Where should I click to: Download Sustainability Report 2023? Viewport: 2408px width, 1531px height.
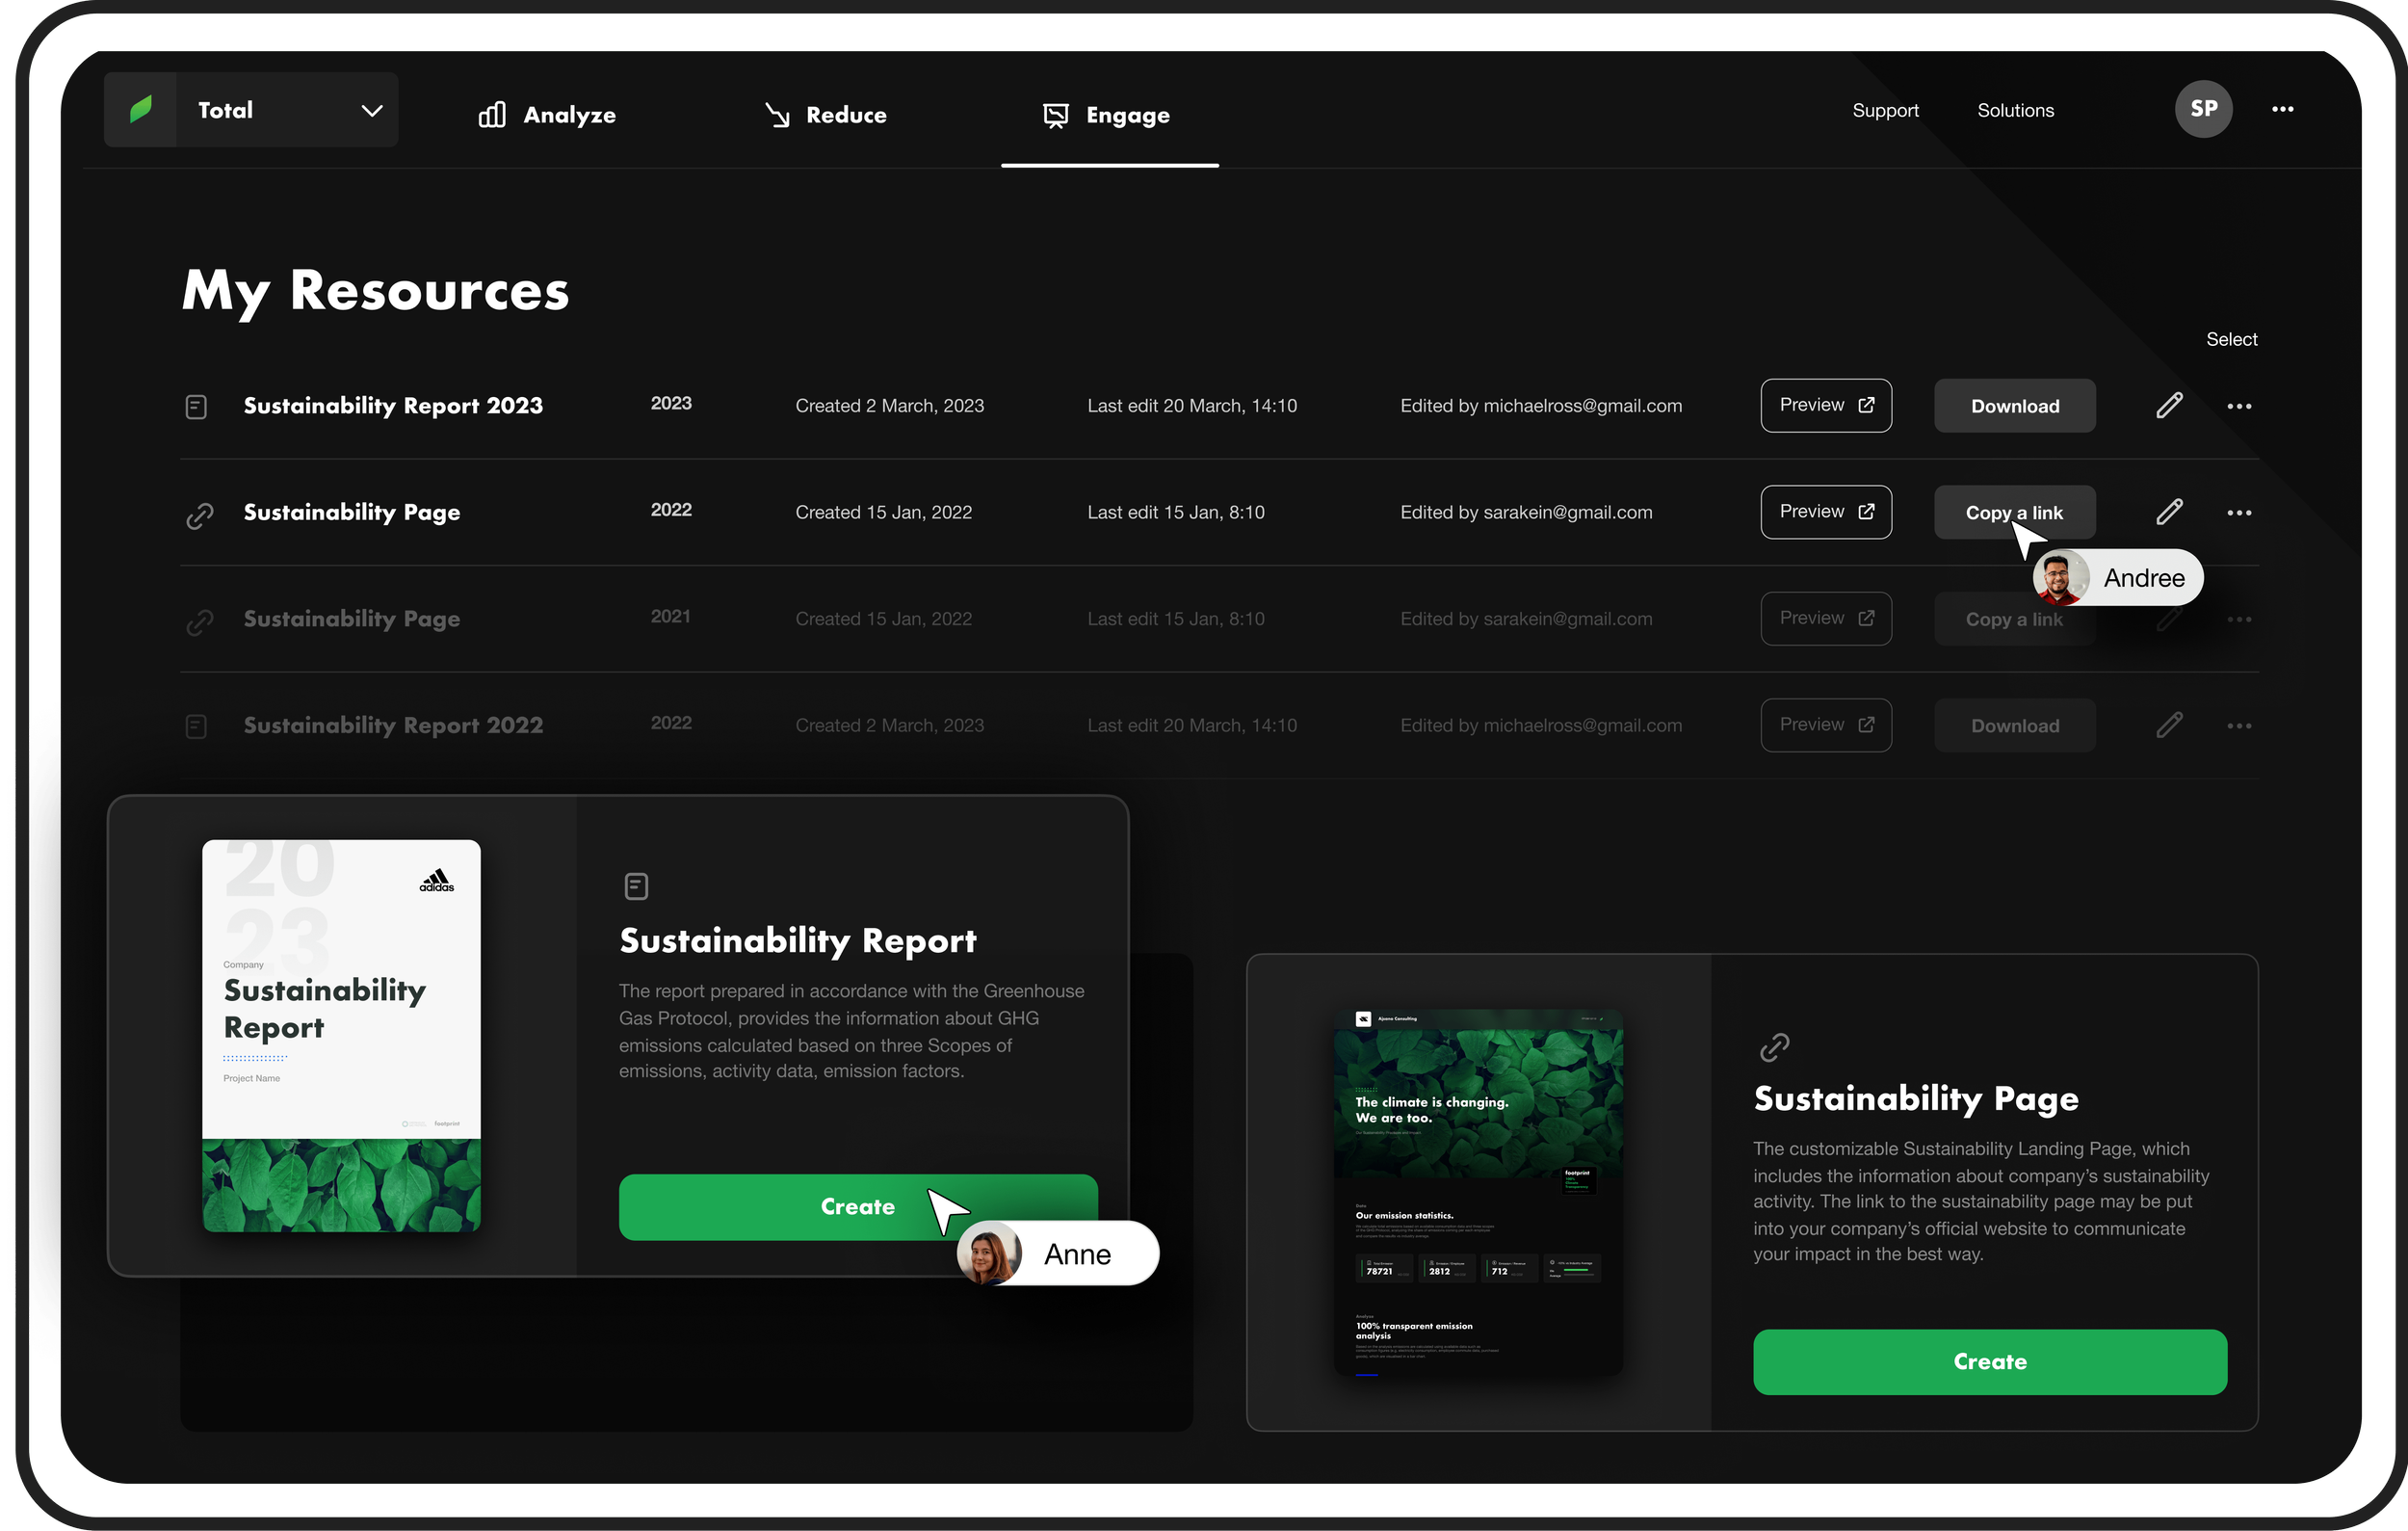2014,405
